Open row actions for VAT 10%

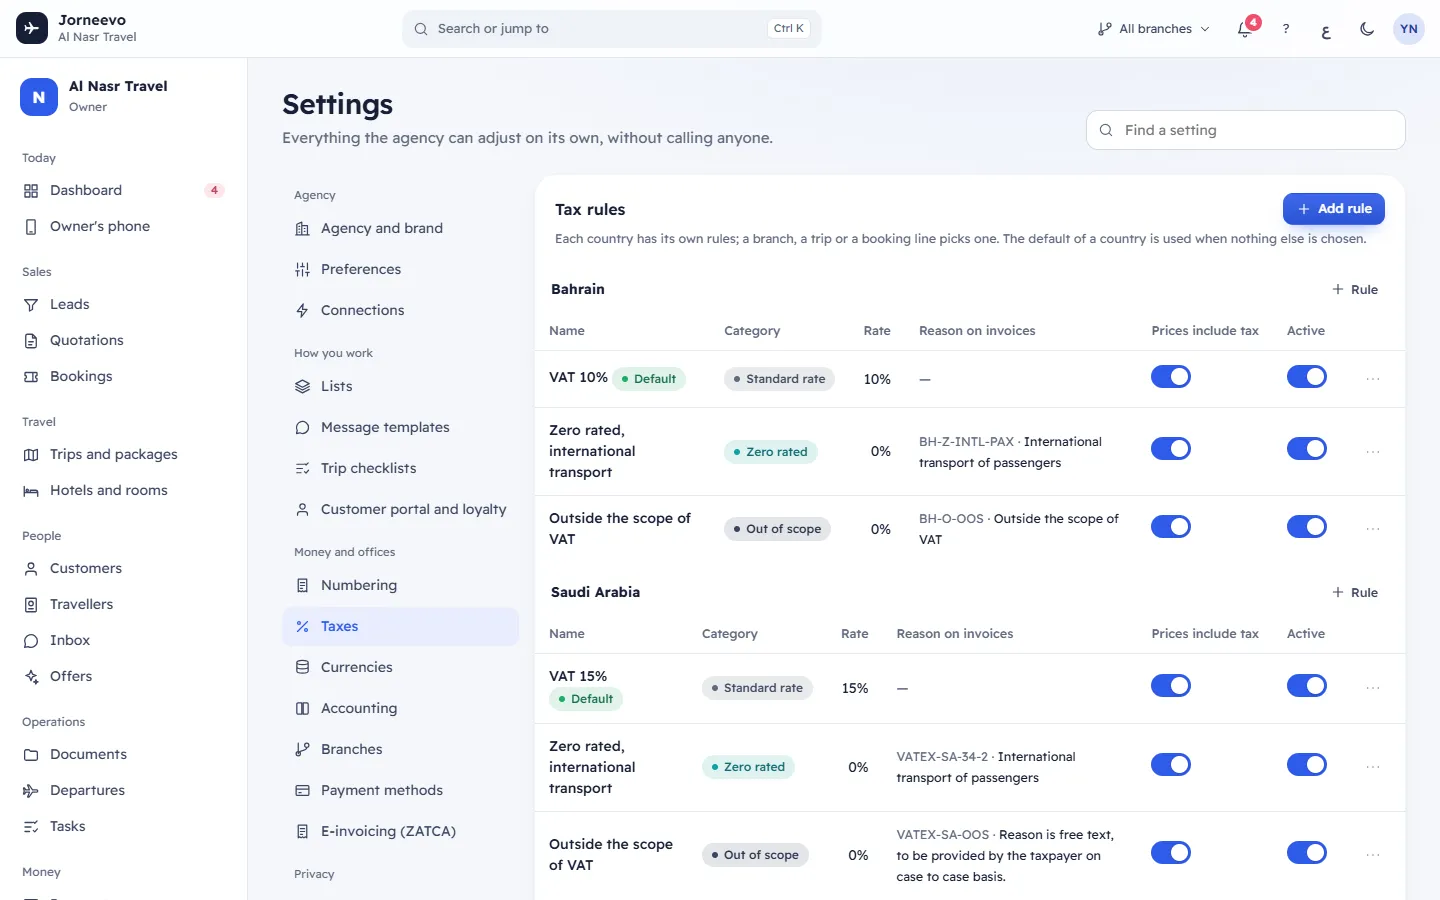pos(1373,379)
